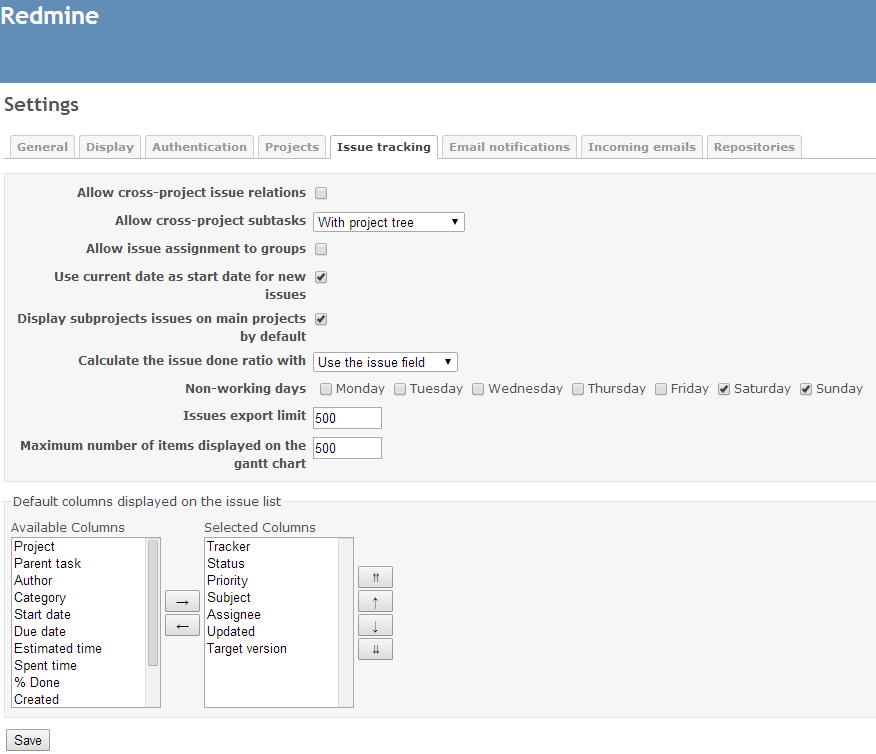The image size is (876, 754).
Task: Select Category in Available Columns
Action: point(79,598)
